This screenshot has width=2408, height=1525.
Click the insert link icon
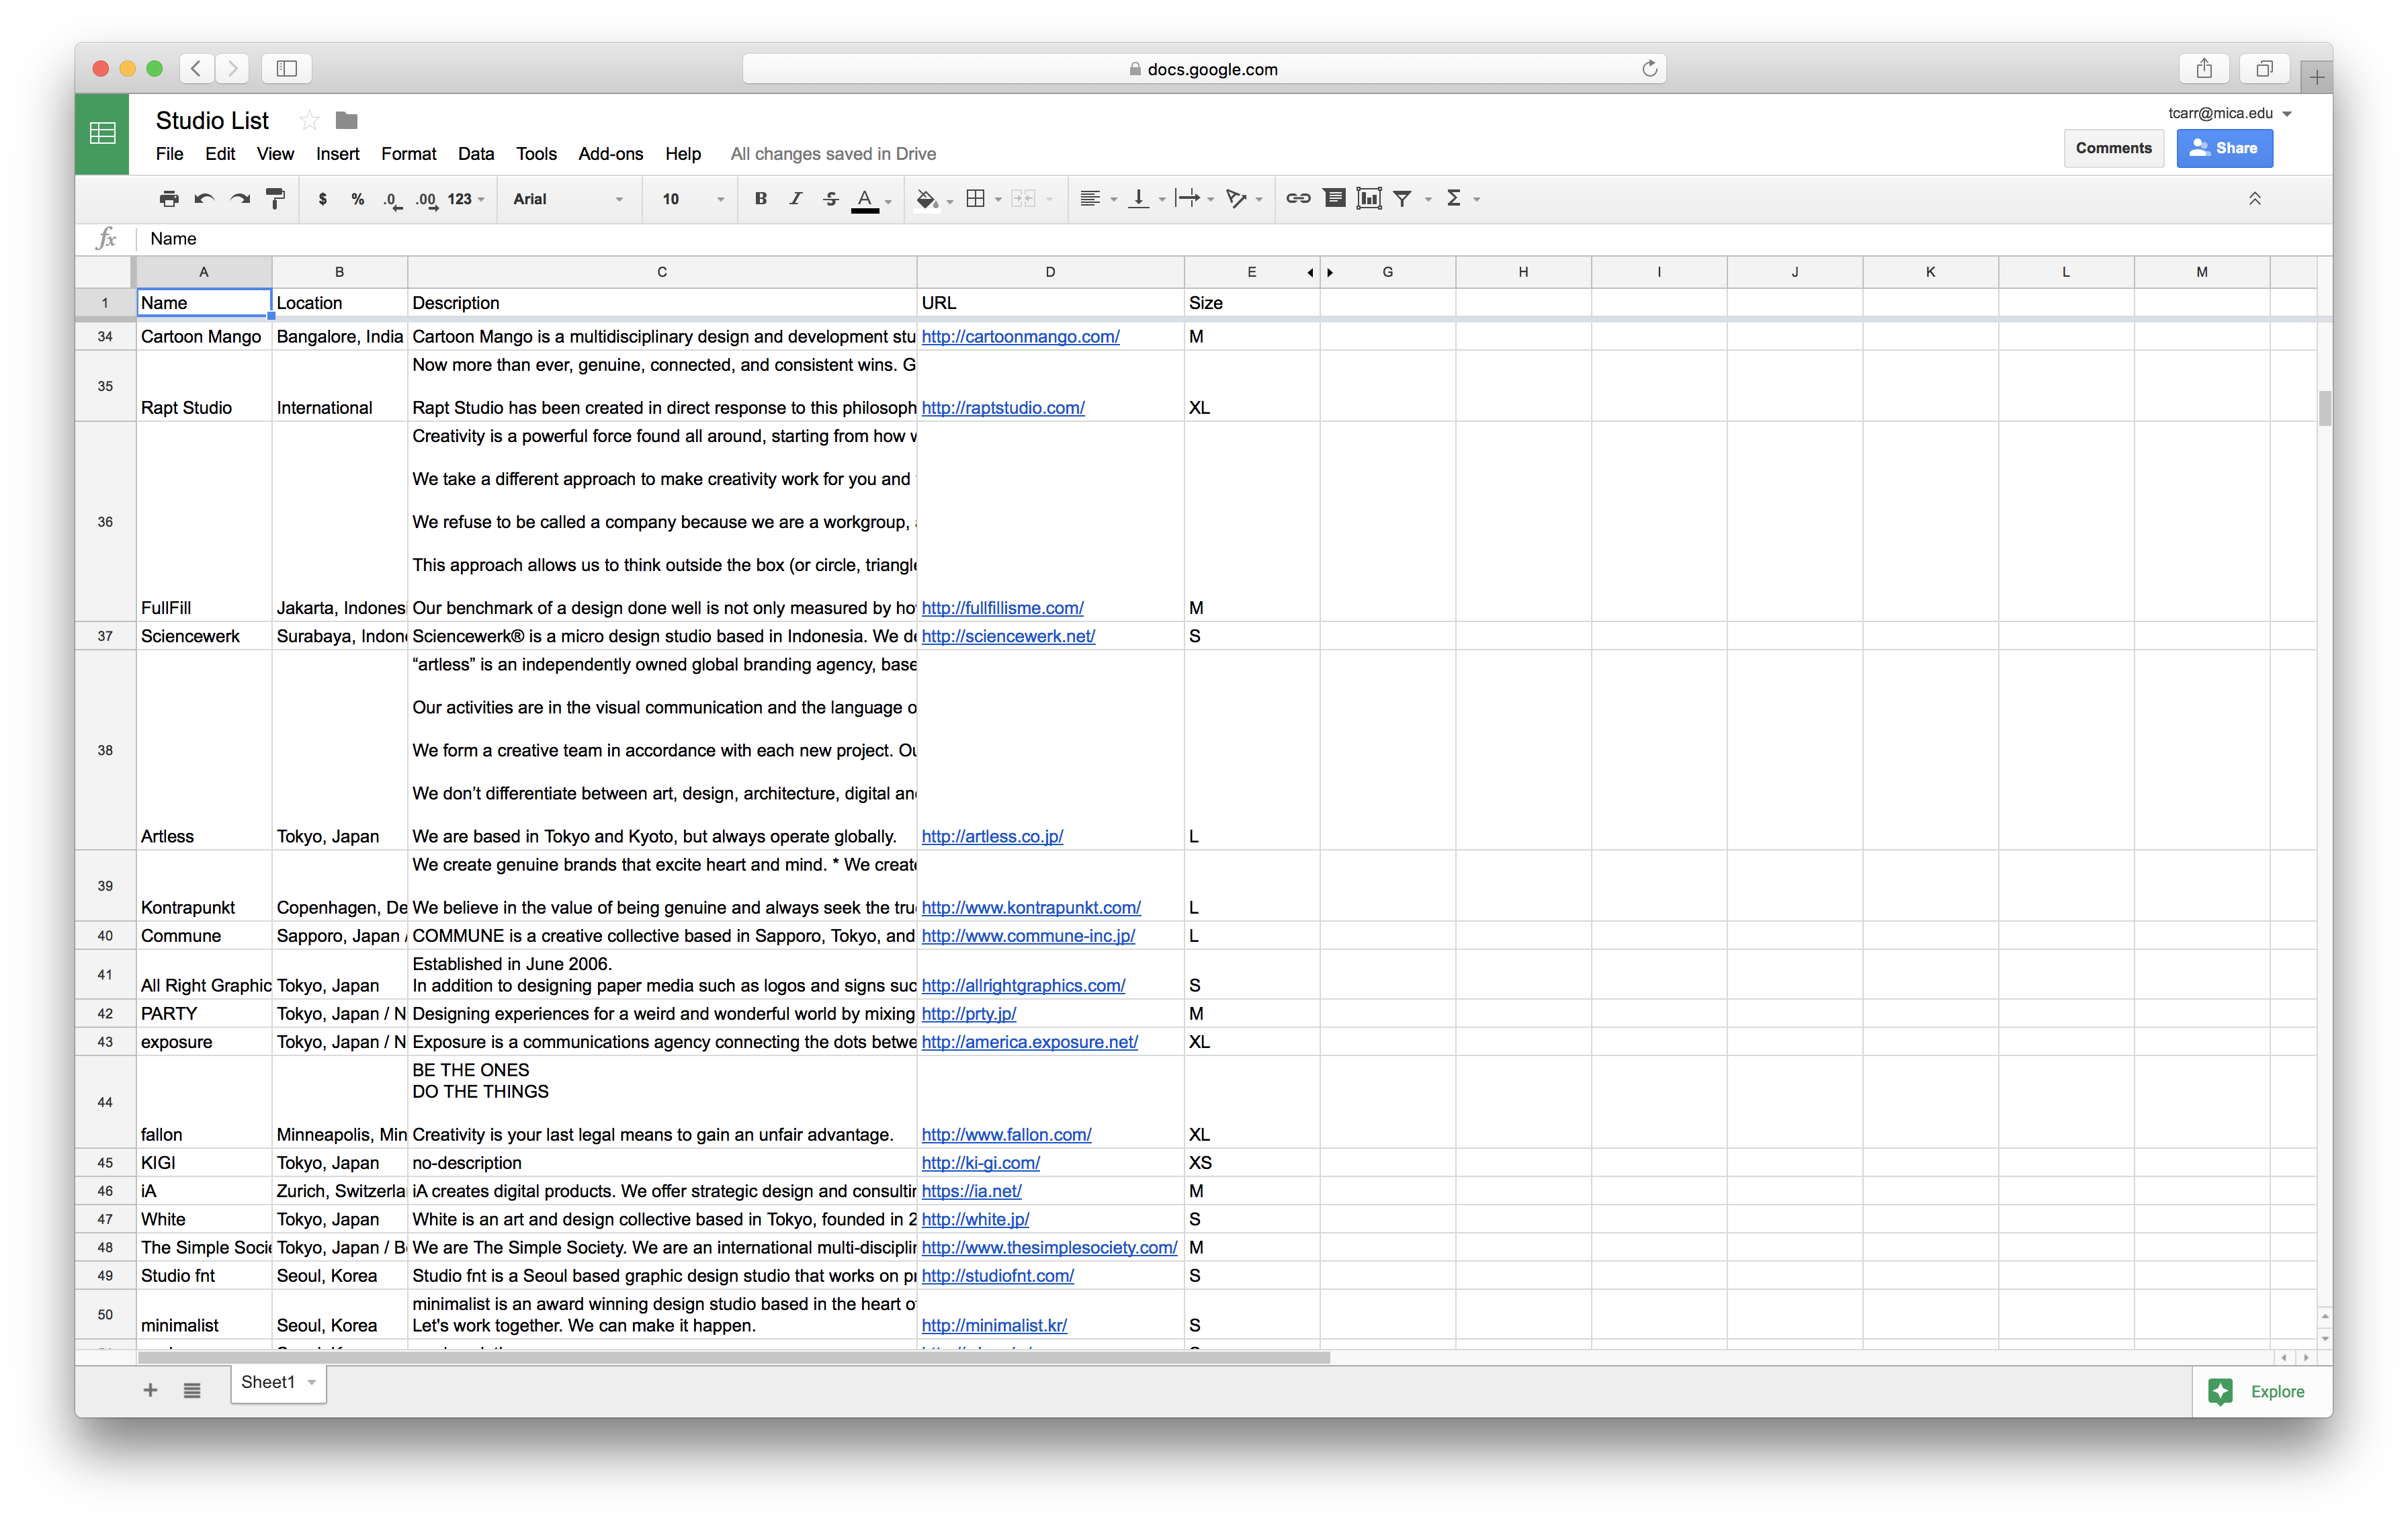point(1298,199)
